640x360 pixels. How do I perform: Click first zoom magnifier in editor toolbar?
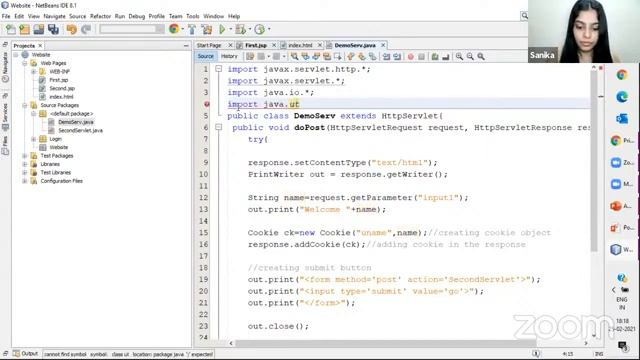[459, 56]
